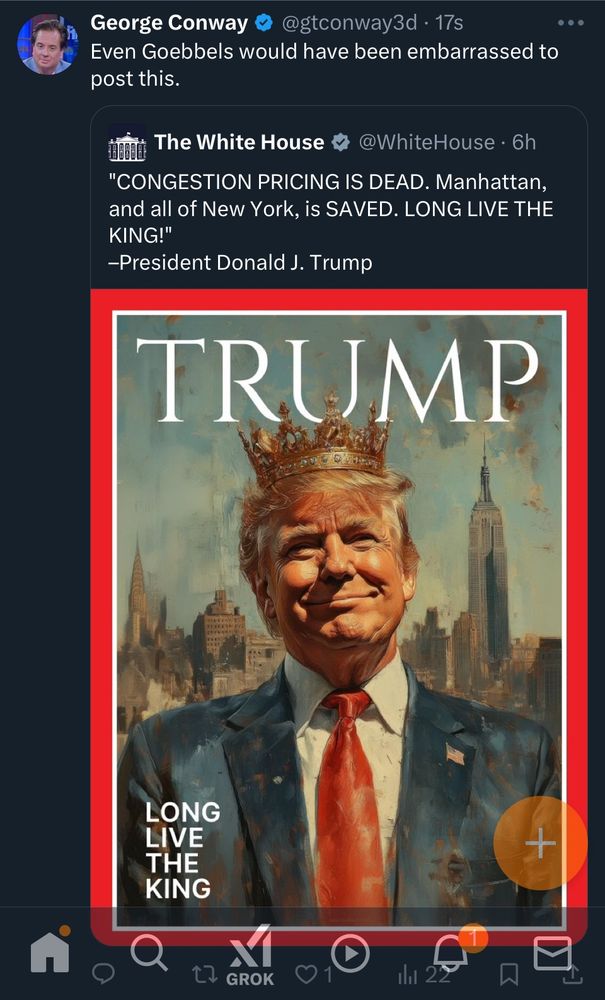Open the Messages envelope icon

552,953
